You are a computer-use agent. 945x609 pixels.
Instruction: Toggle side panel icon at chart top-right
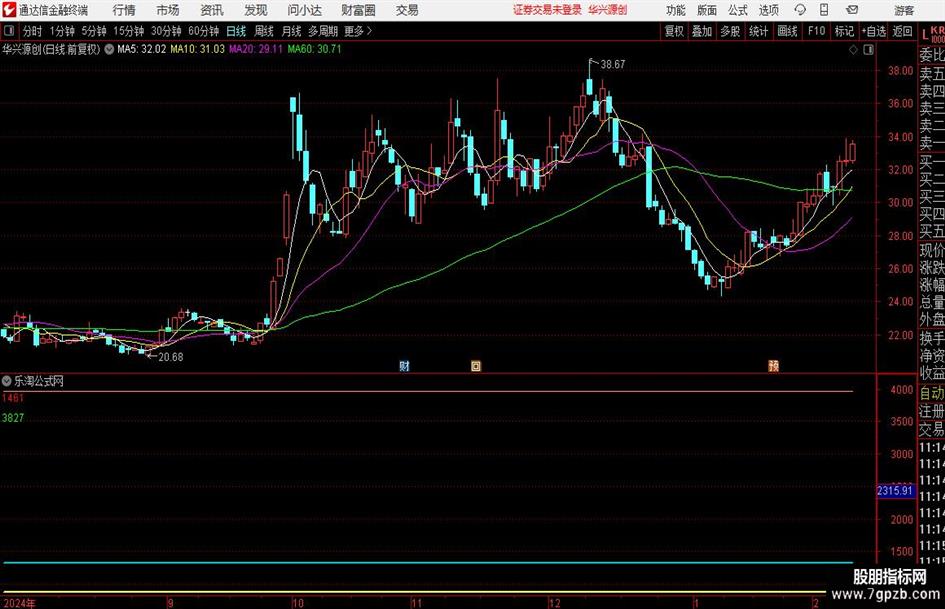click(x=868, y=50)
